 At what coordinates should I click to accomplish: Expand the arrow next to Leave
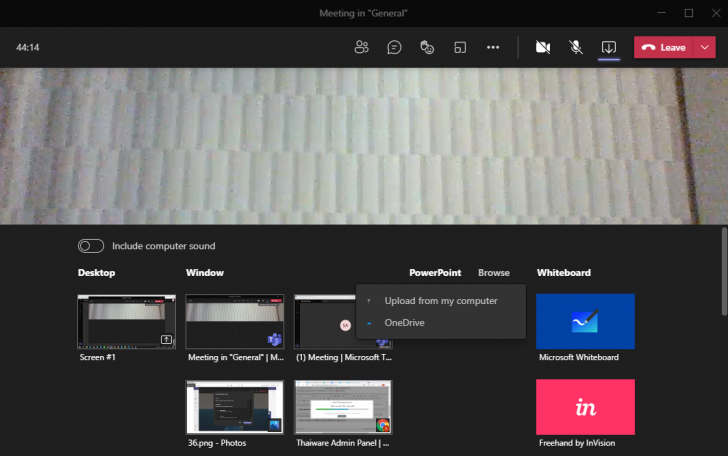point(706,47)
